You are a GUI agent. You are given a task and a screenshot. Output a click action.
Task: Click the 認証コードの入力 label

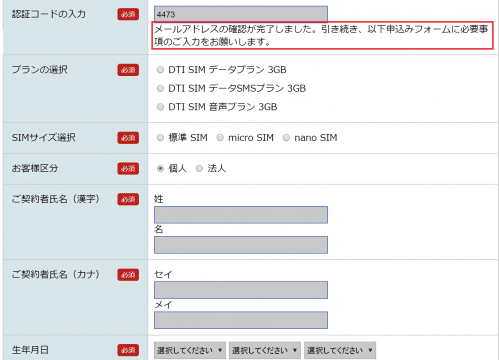tap(49, 14)
